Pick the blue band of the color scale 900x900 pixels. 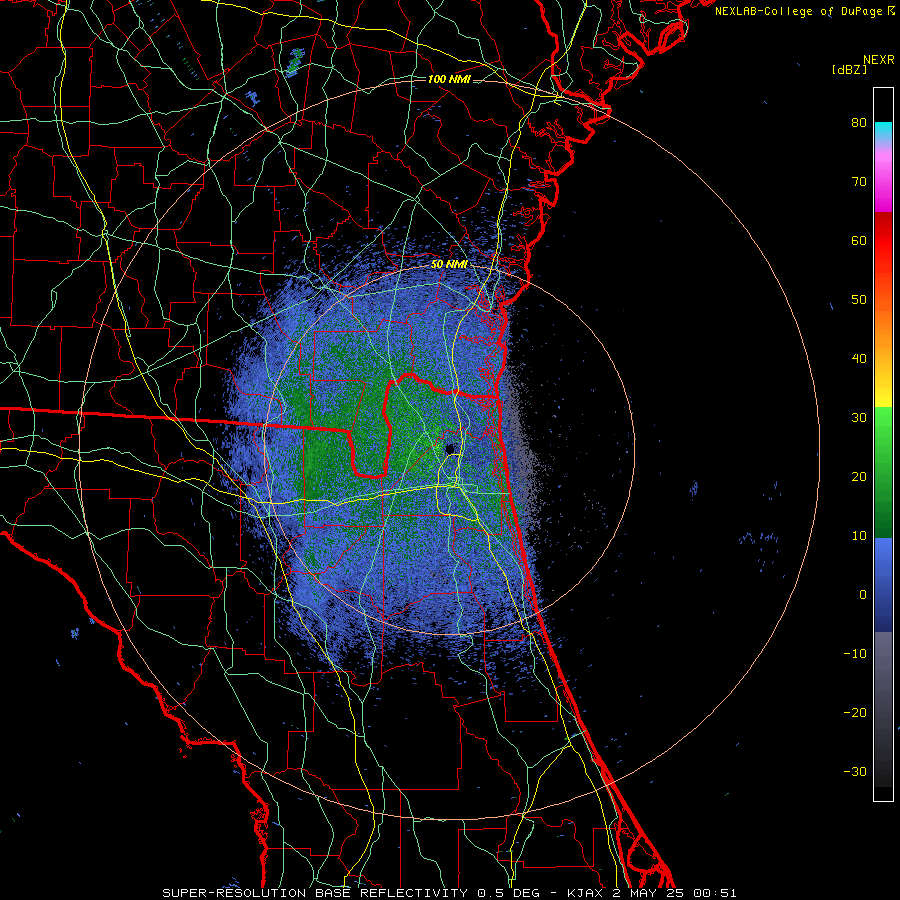click(x=883, y=585)
